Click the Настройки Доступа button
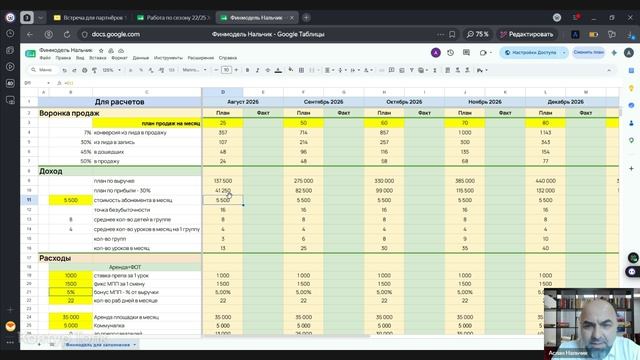Screen dimensions: 640x360 pyautogui.click(x=530, y=53)
